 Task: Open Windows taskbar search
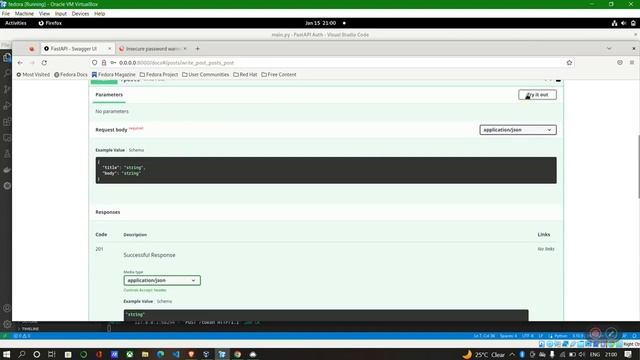[22, 354]
